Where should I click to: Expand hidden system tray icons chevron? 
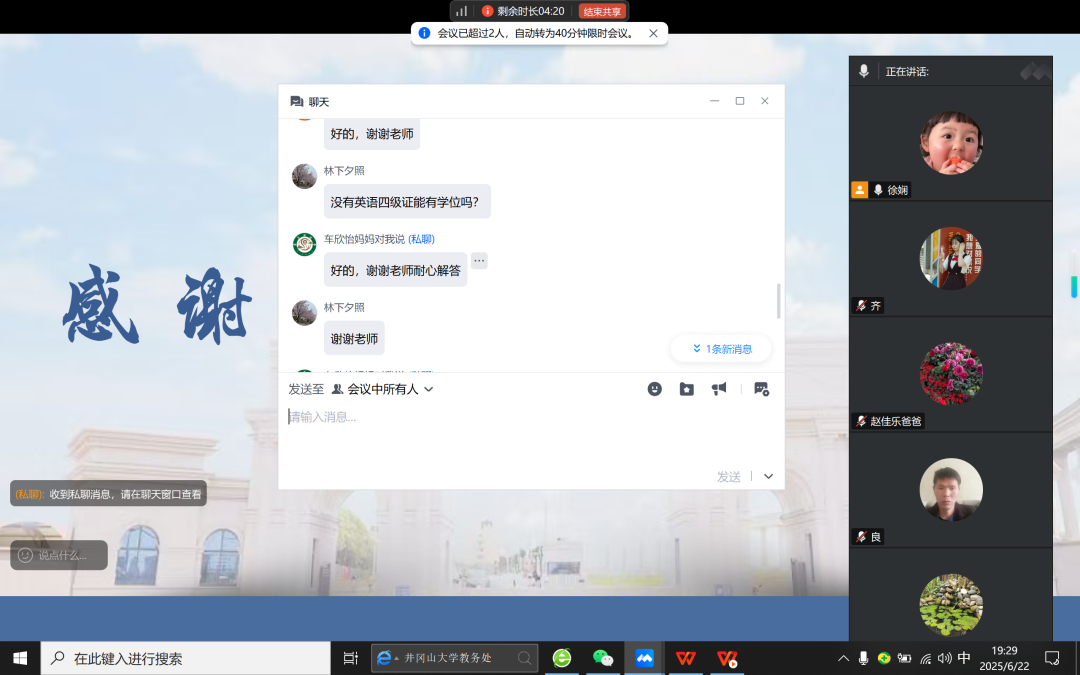[x=843, y=658]
